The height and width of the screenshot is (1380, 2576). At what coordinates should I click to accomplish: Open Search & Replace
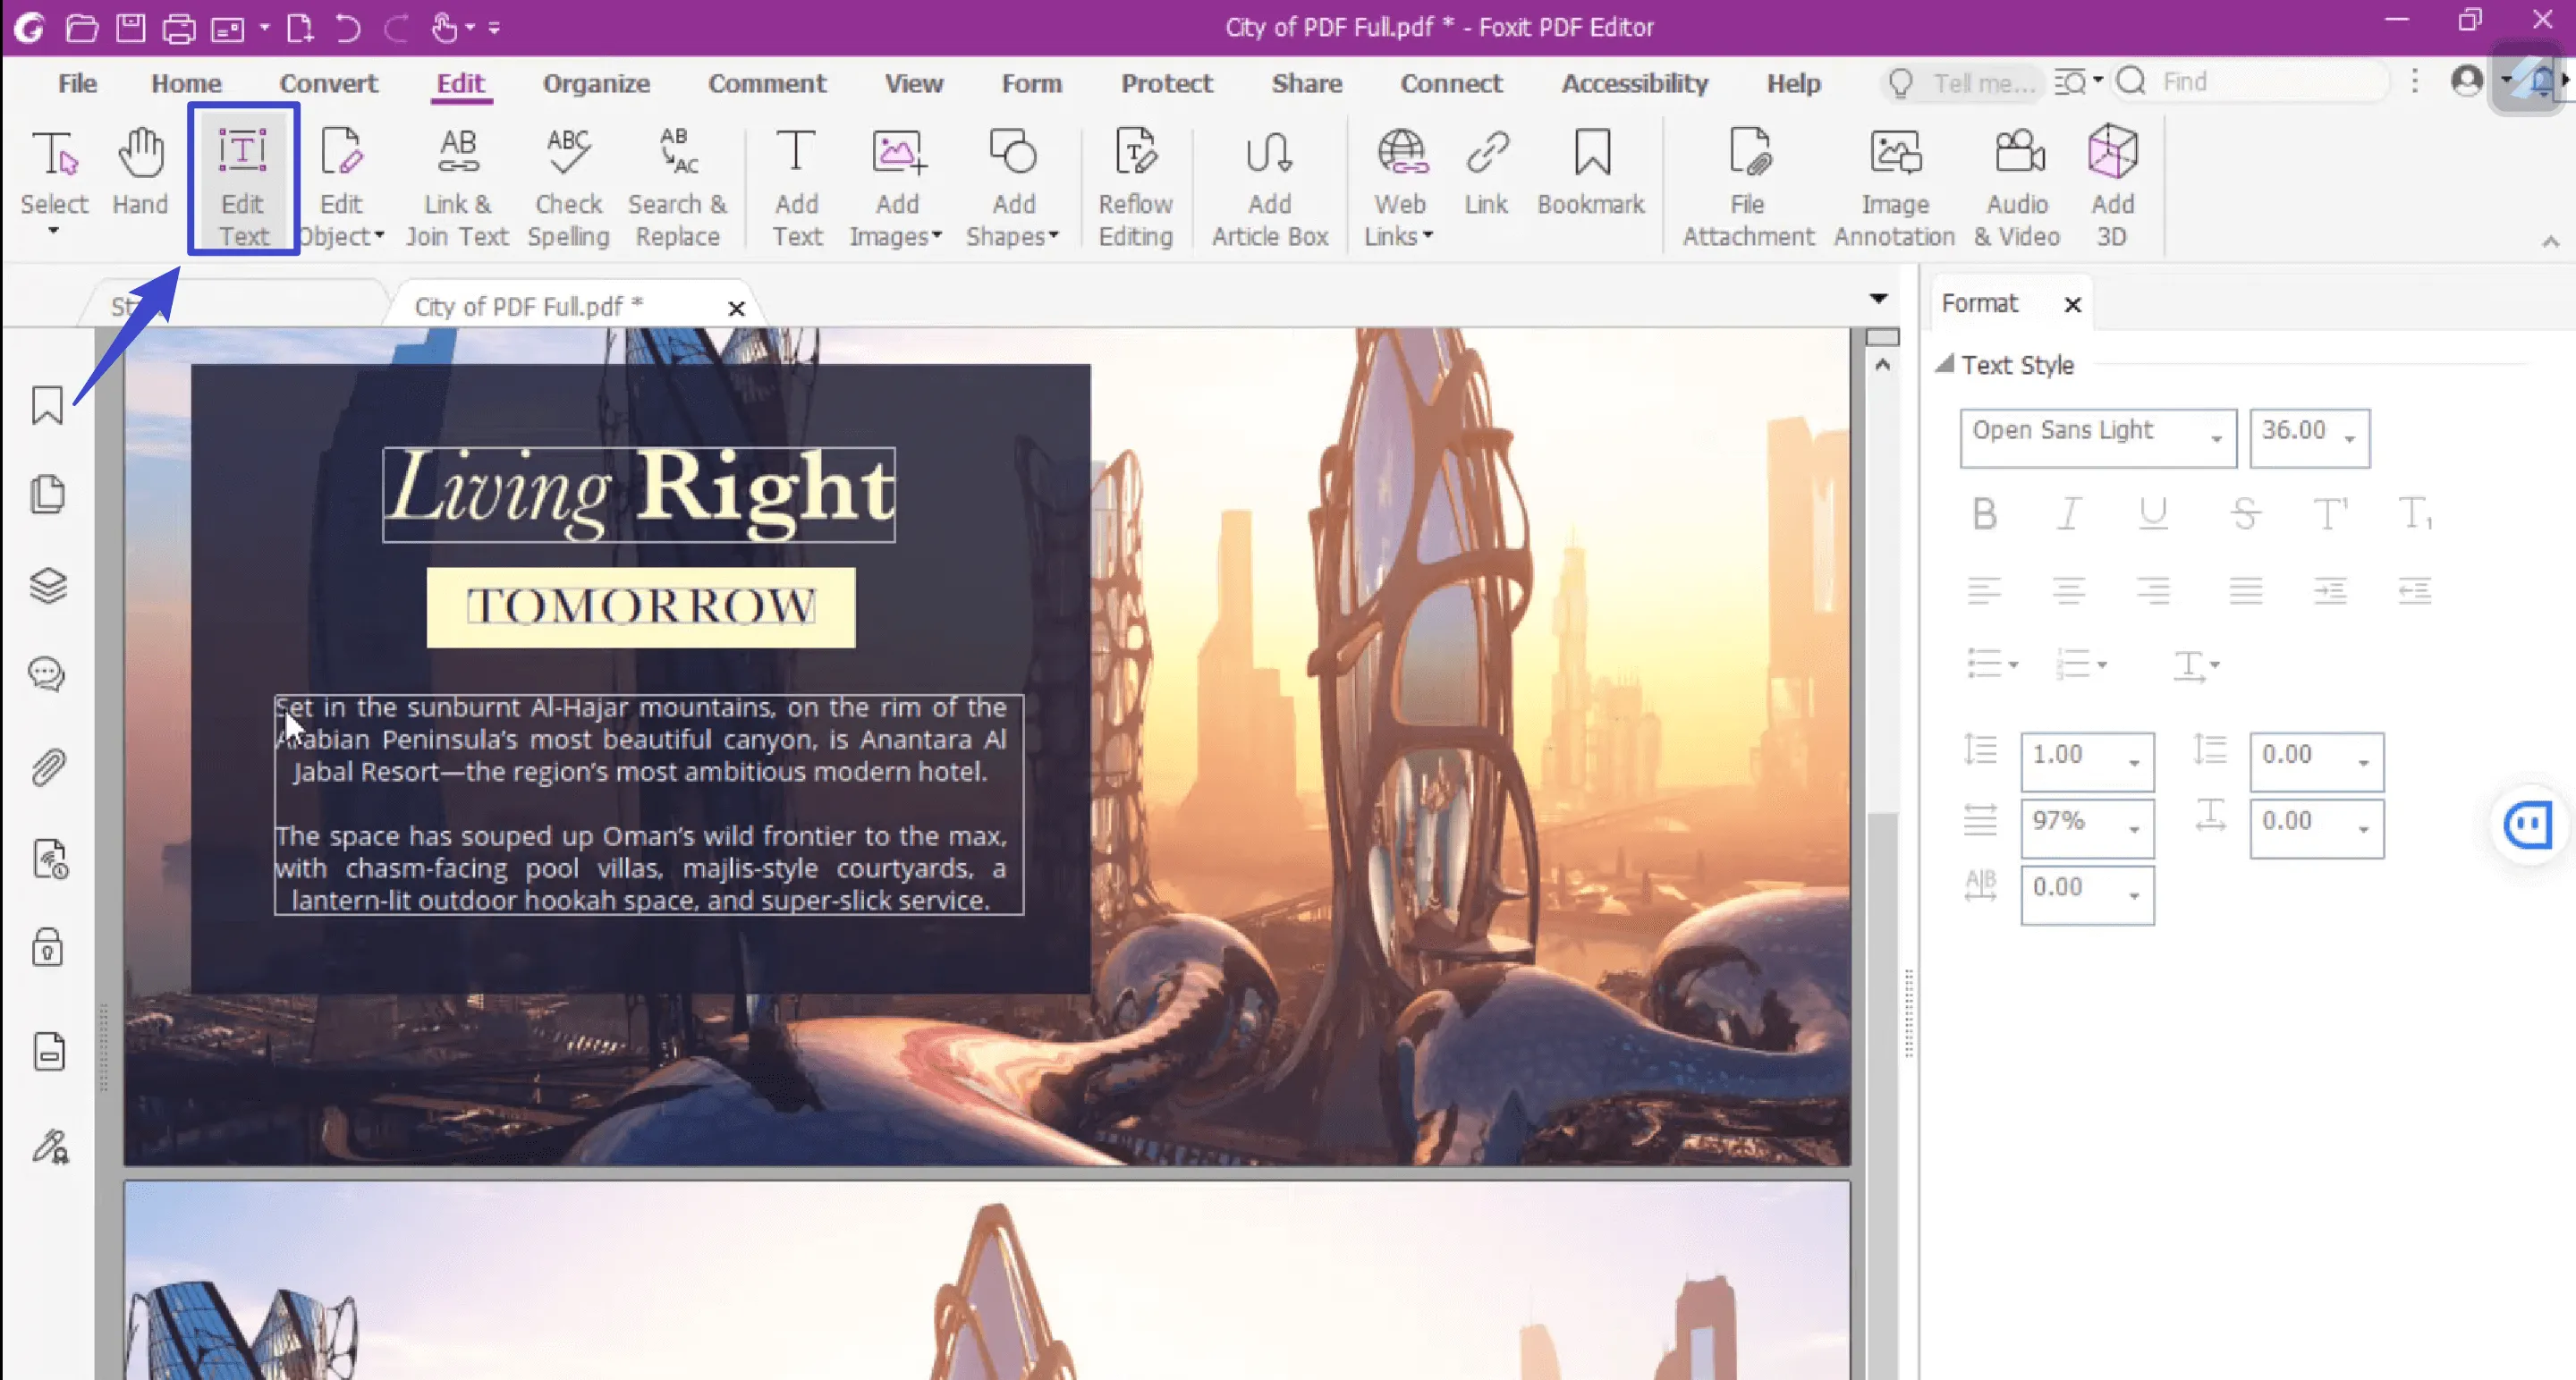pos(677,185)
